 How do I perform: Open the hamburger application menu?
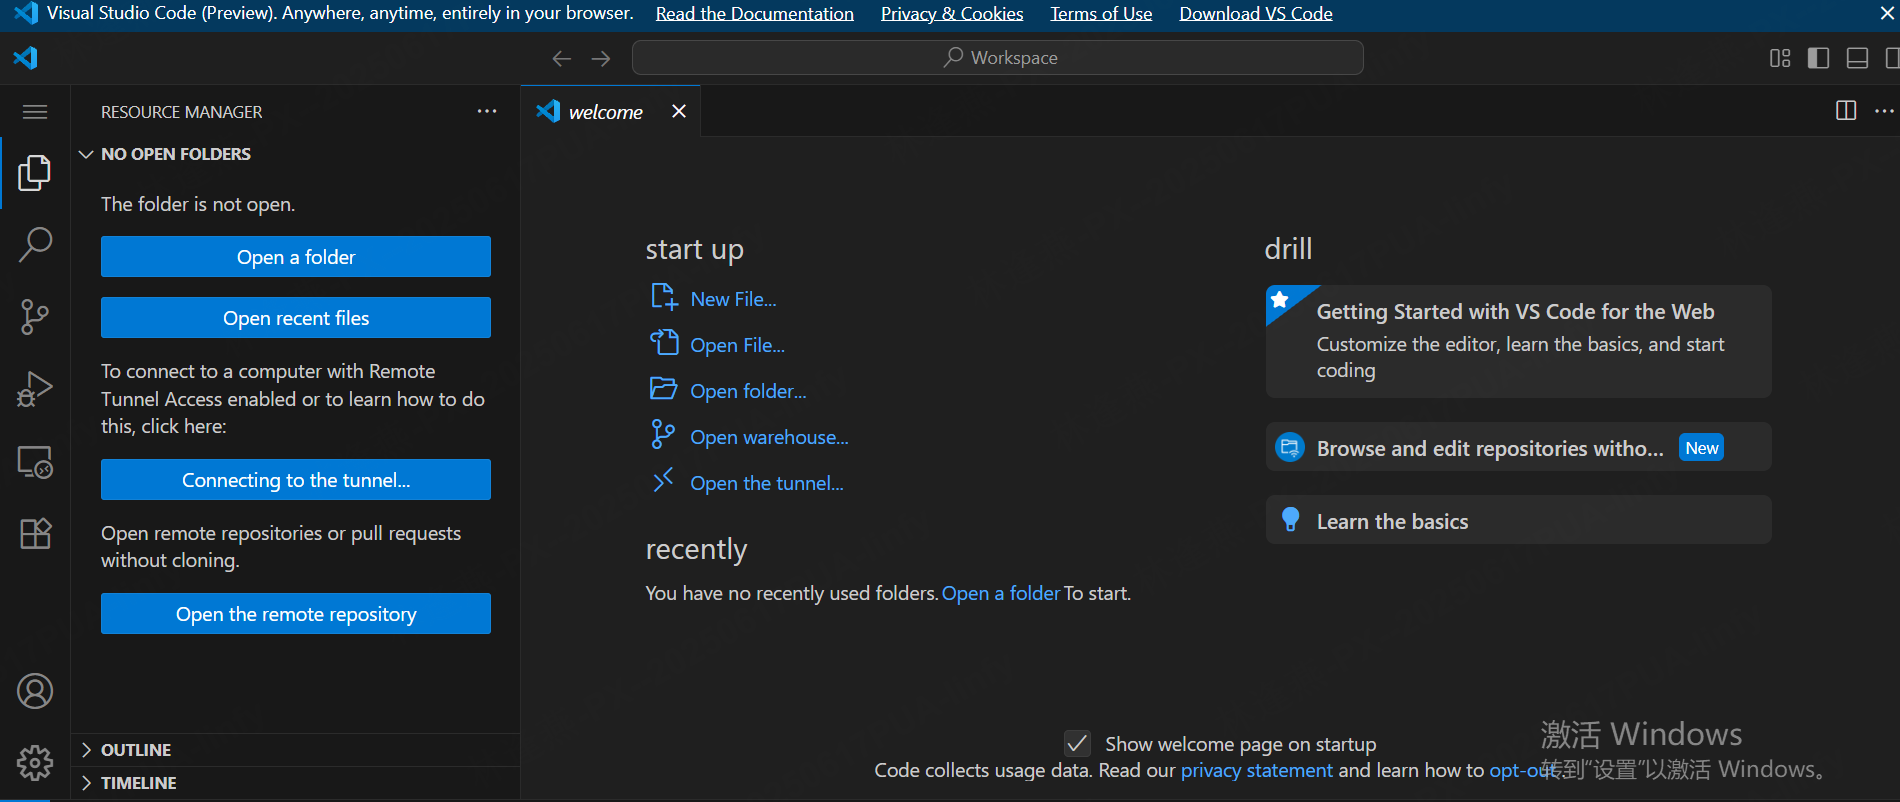pyautogui.click(x=35, y=112)
